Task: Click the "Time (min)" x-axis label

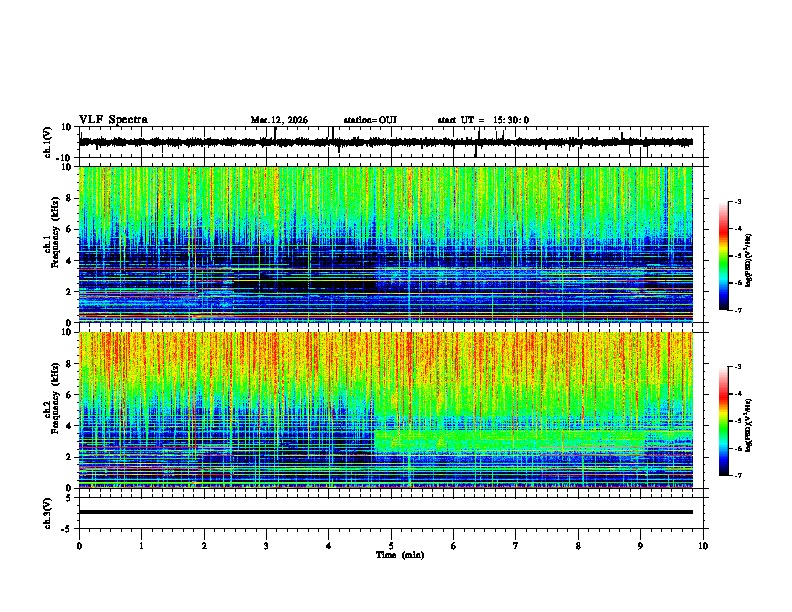Action: tap(400, 555)
